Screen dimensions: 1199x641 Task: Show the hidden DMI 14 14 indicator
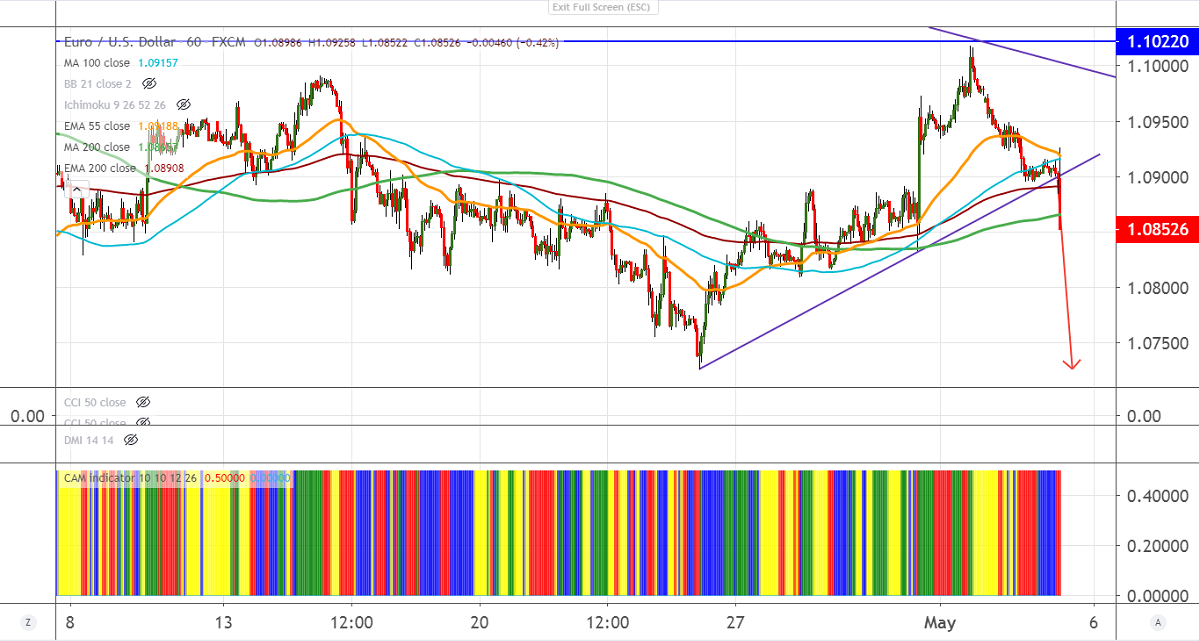click(131, 440)
